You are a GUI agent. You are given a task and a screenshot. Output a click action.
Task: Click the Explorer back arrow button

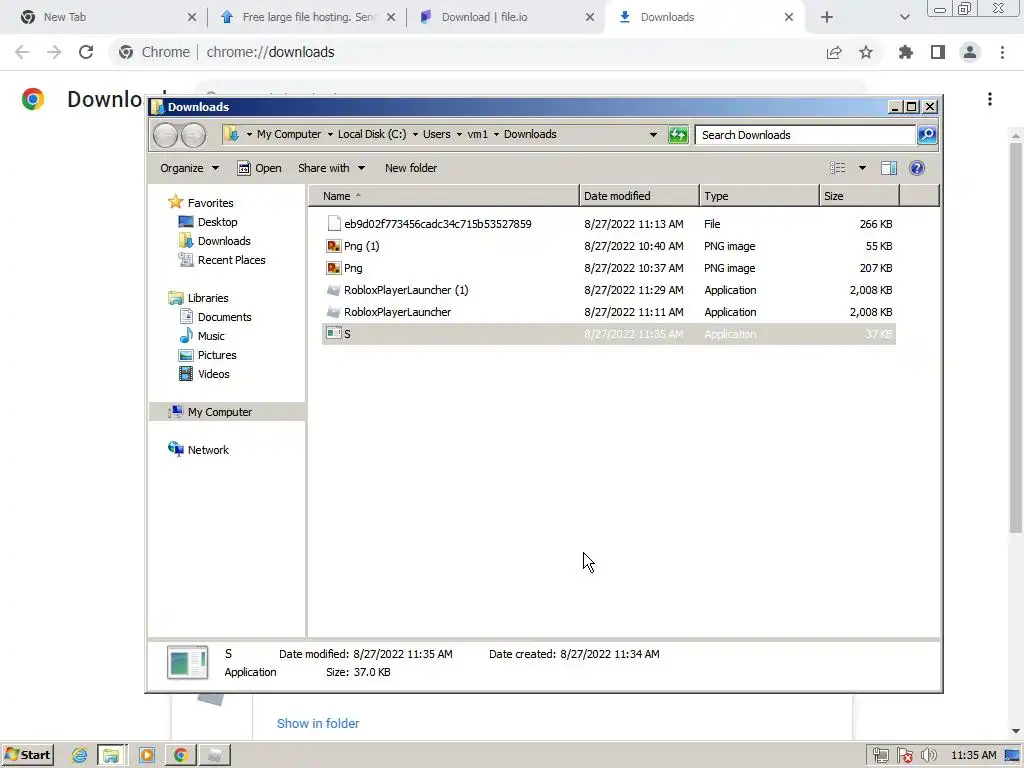[165, 135]
